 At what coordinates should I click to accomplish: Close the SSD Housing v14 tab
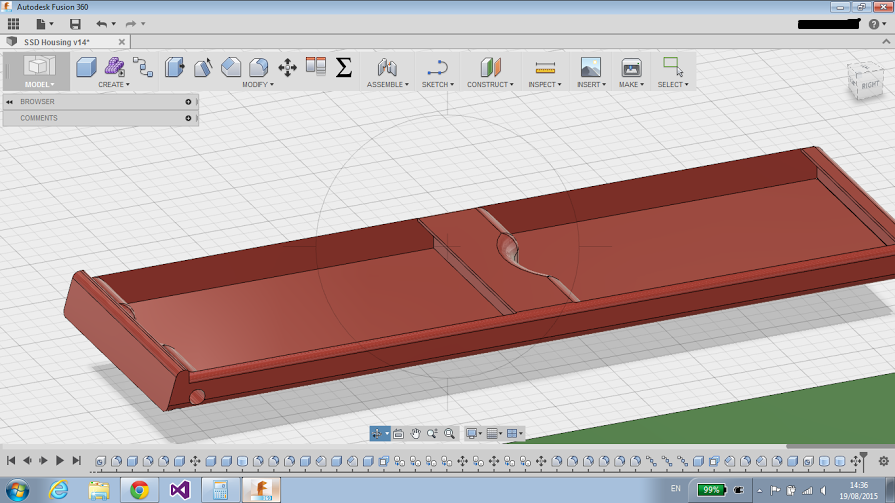click(x=122, y=42)
